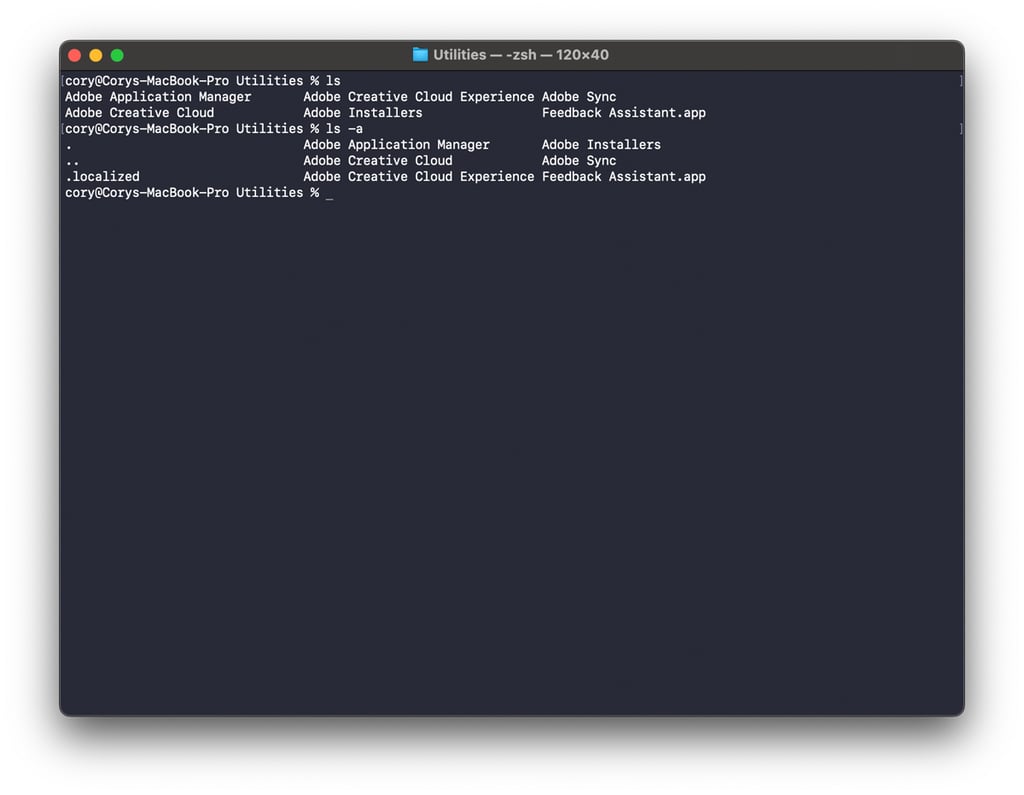Click "Adobe Application Manager" entry

point(156,96)
